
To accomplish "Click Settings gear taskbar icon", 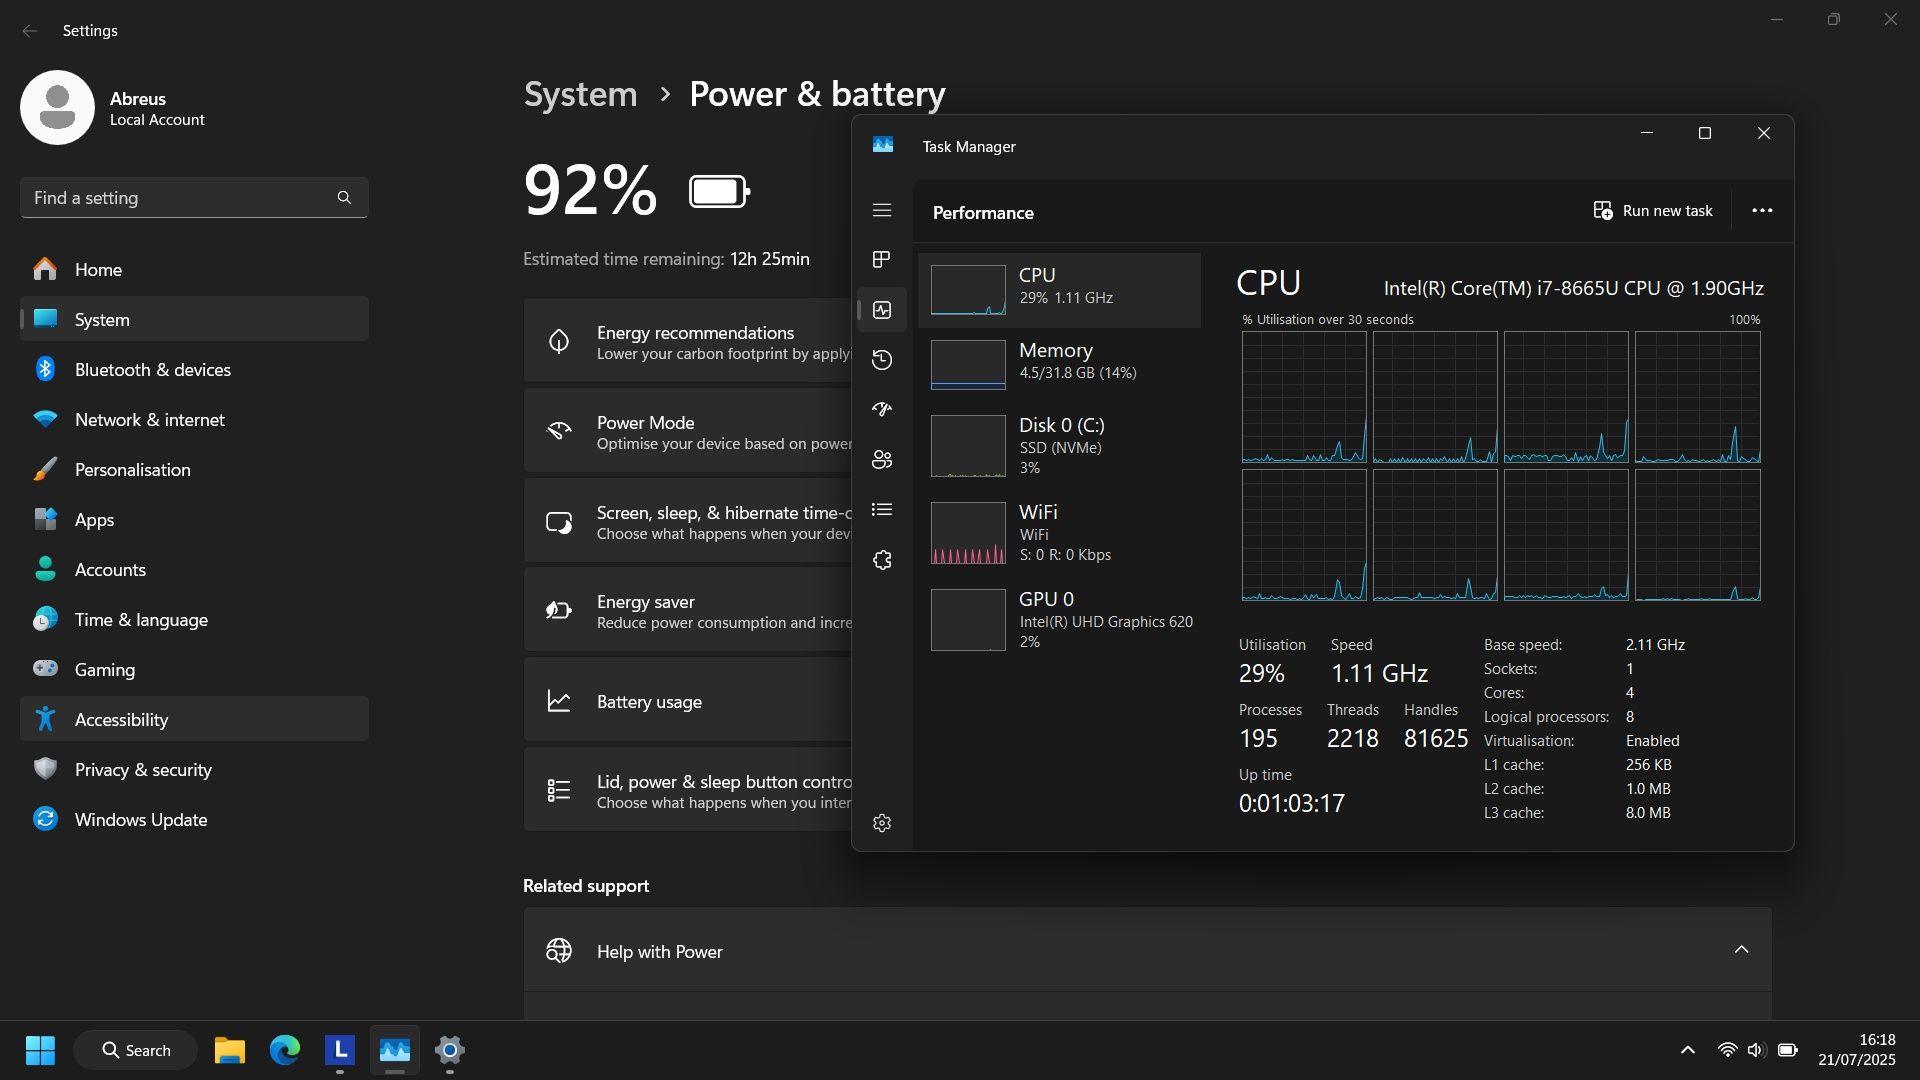I will pyautogui.click(x=450, y=1050).
